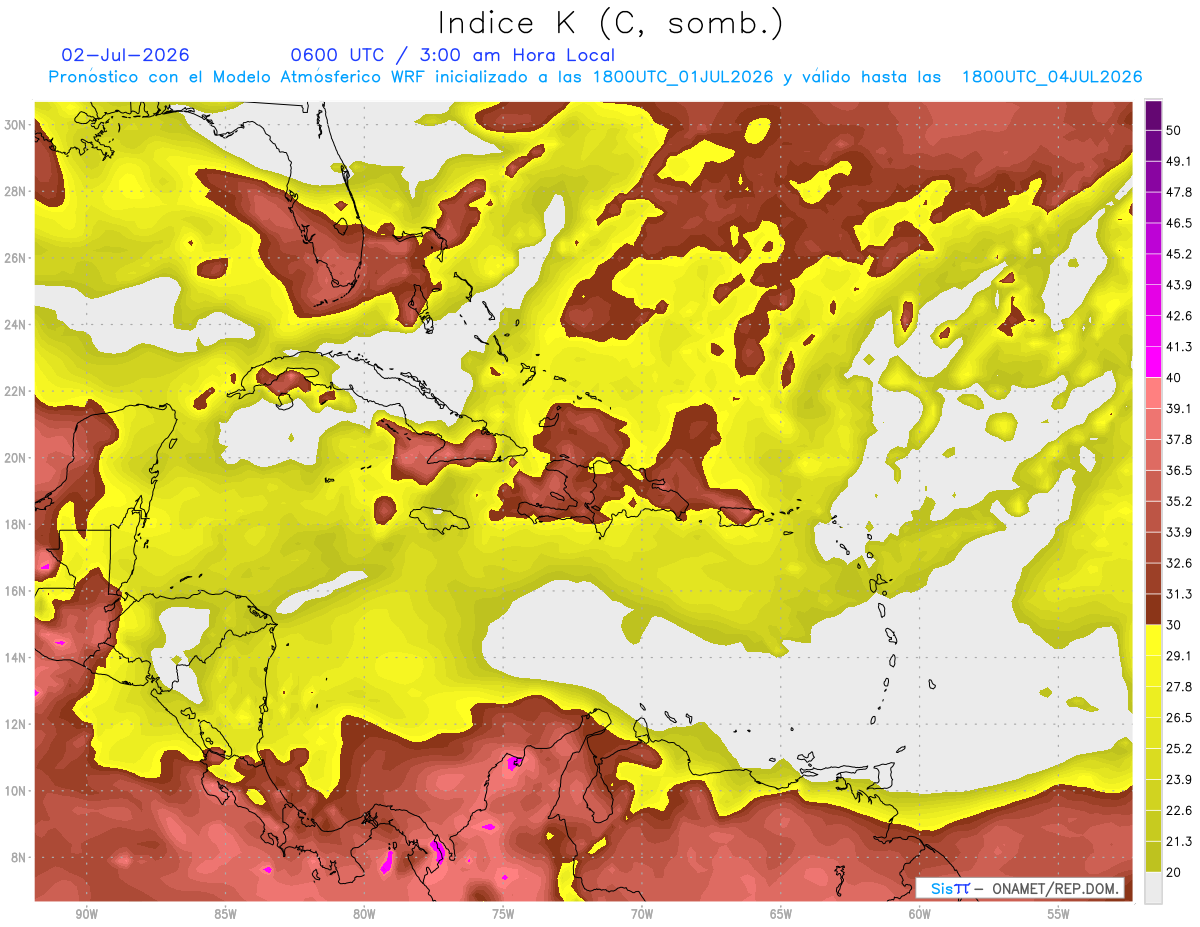Screen dimensions: 1200x927
Task: Click the '75W' longitude label
Action: point(503,914)
